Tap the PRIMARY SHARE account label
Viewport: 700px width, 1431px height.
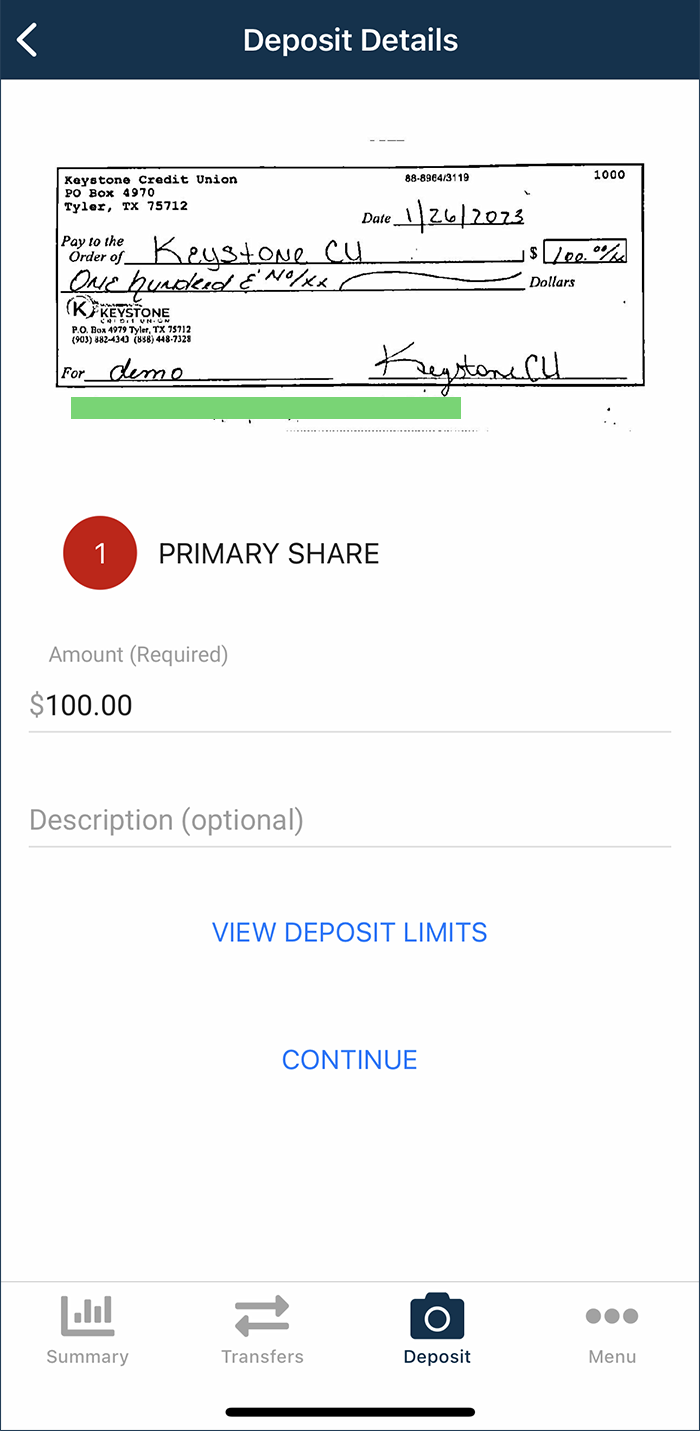click(269, 554)
